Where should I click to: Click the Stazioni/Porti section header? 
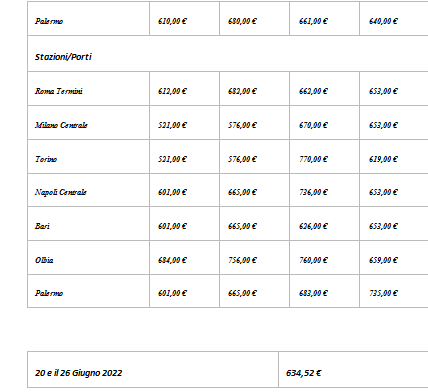coord(63,57)
